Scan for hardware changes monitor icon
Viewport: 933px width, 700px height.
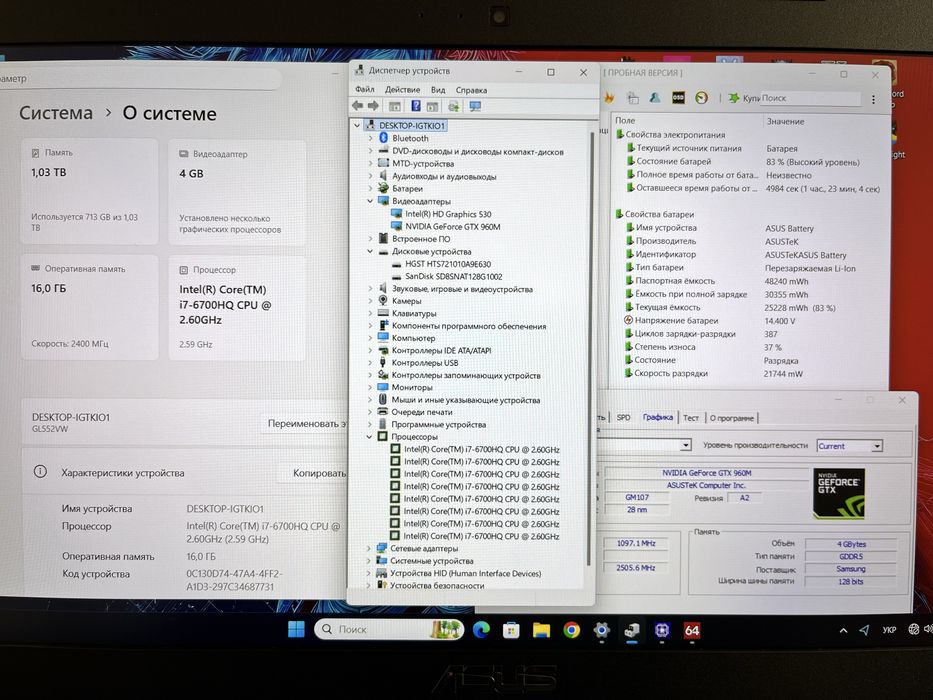click(475, 107)
